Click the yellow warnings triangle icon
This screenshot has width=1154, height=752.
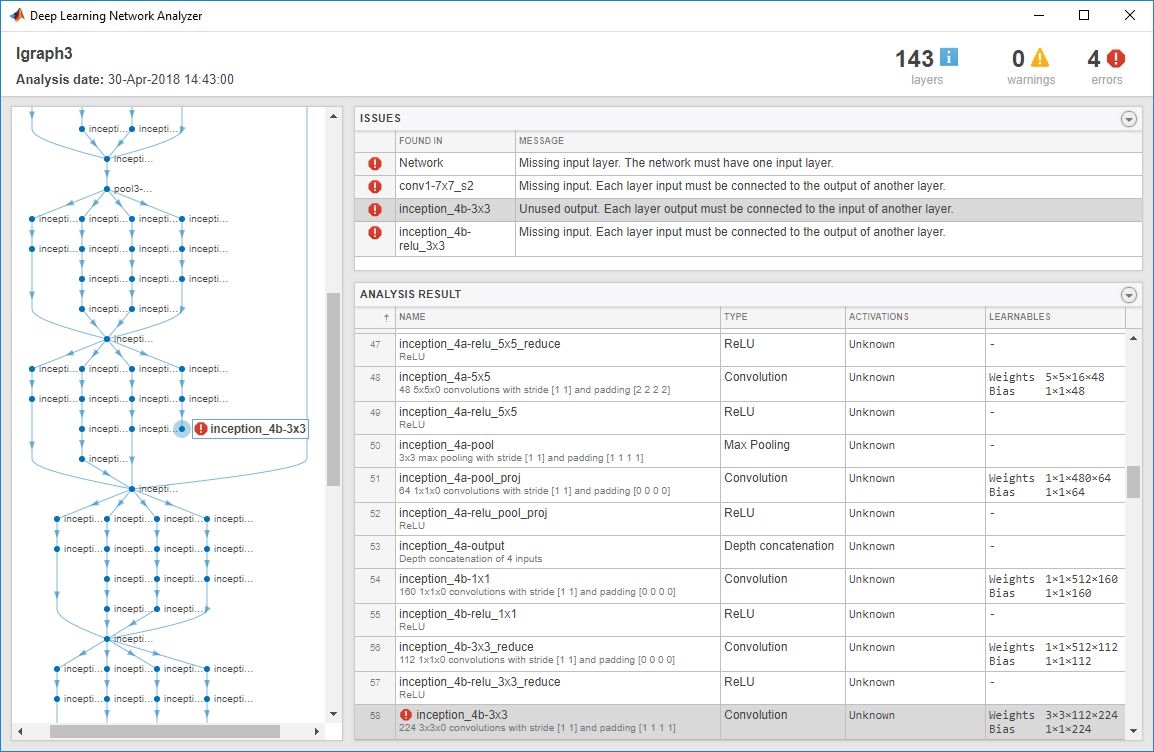[x=1040, y=58]
